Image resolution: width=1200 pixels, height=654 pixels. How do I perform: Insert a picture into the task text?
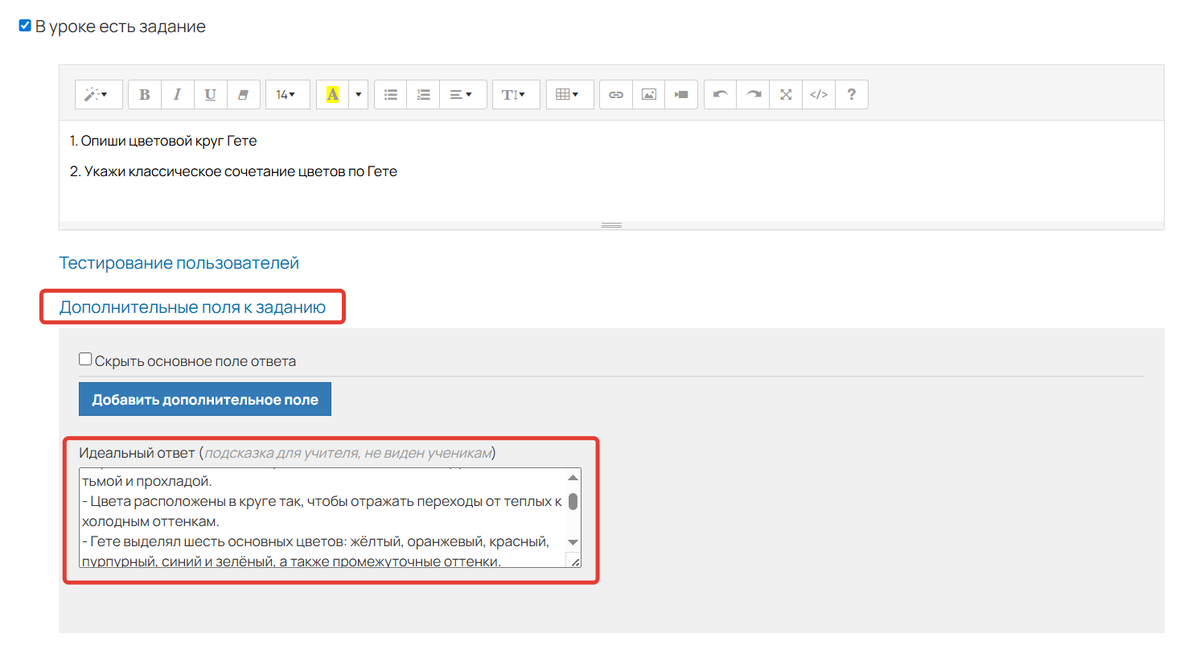click(649, 94)
